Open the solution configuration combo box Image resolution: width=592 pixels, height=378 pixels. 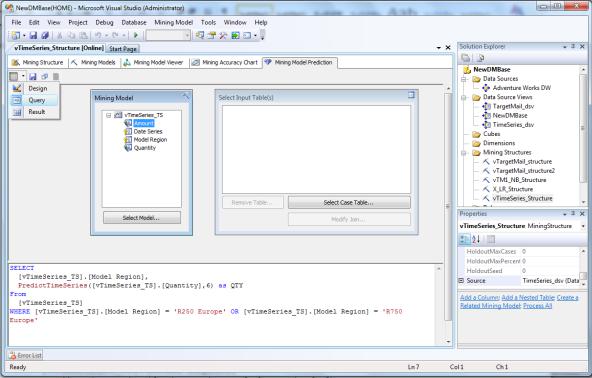[x=168, y=35]
